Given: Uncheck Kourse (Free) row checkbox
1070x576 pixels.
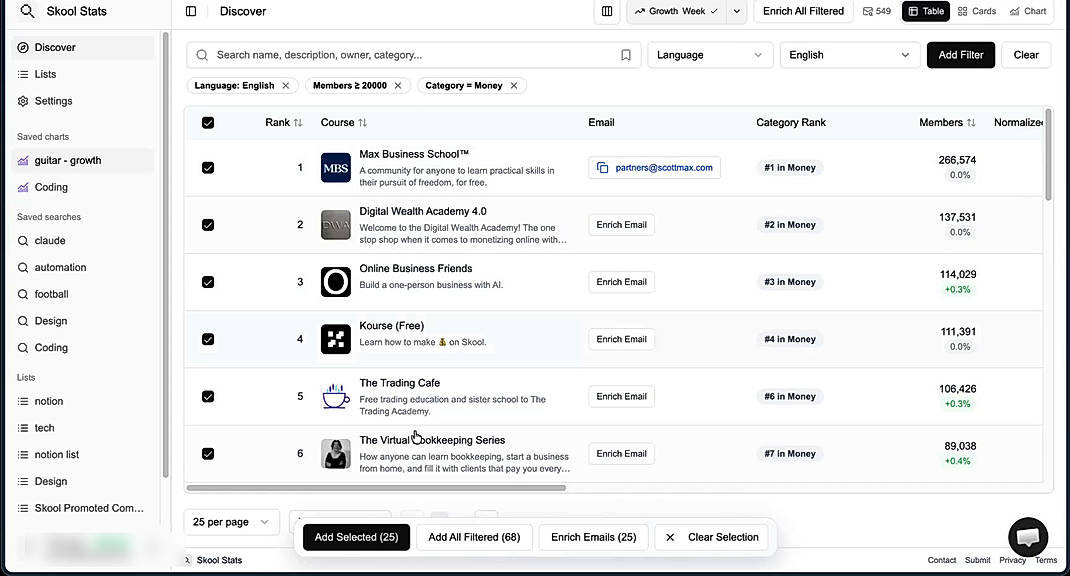Looking at the screenshot, I should point(208,339).
